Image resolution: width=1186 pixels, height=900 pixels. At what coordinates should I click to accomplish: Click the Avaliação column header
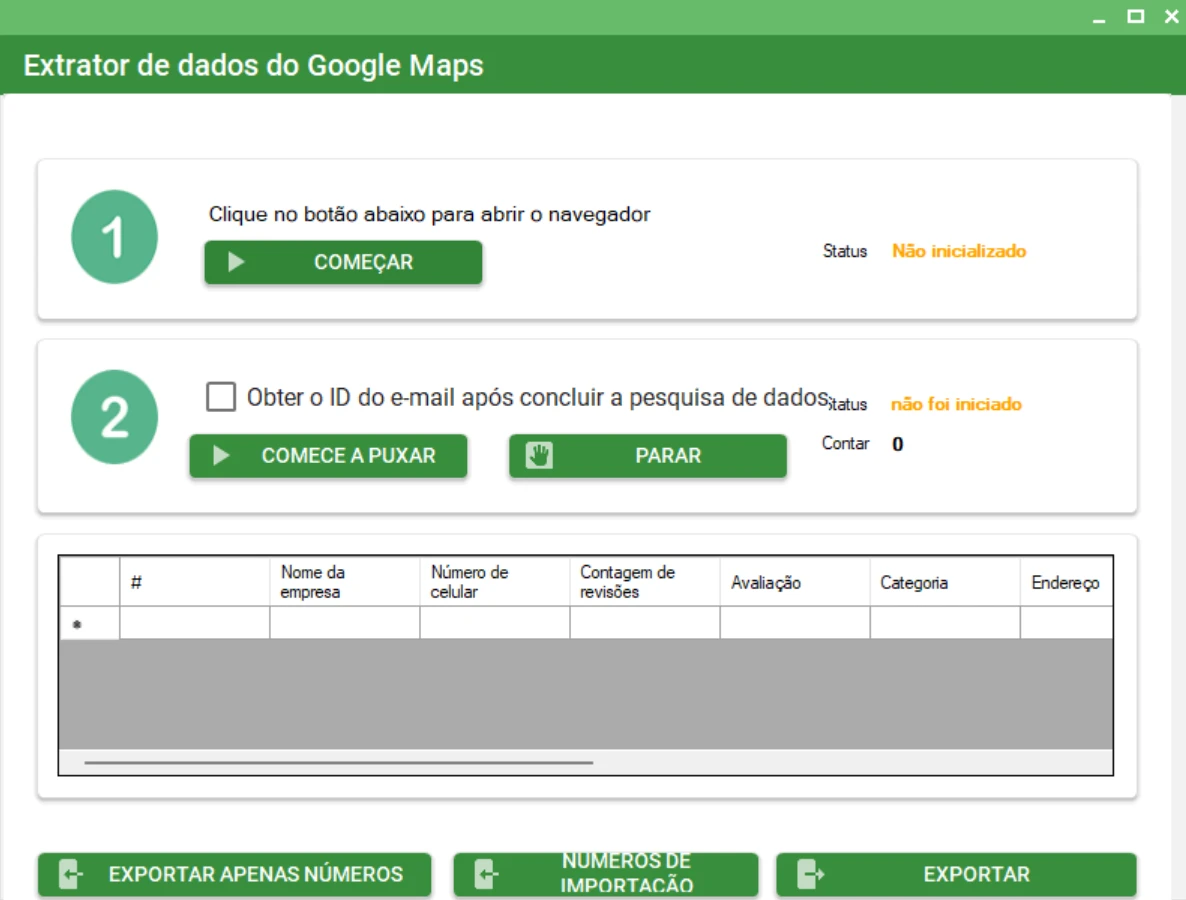coord(794,582)
